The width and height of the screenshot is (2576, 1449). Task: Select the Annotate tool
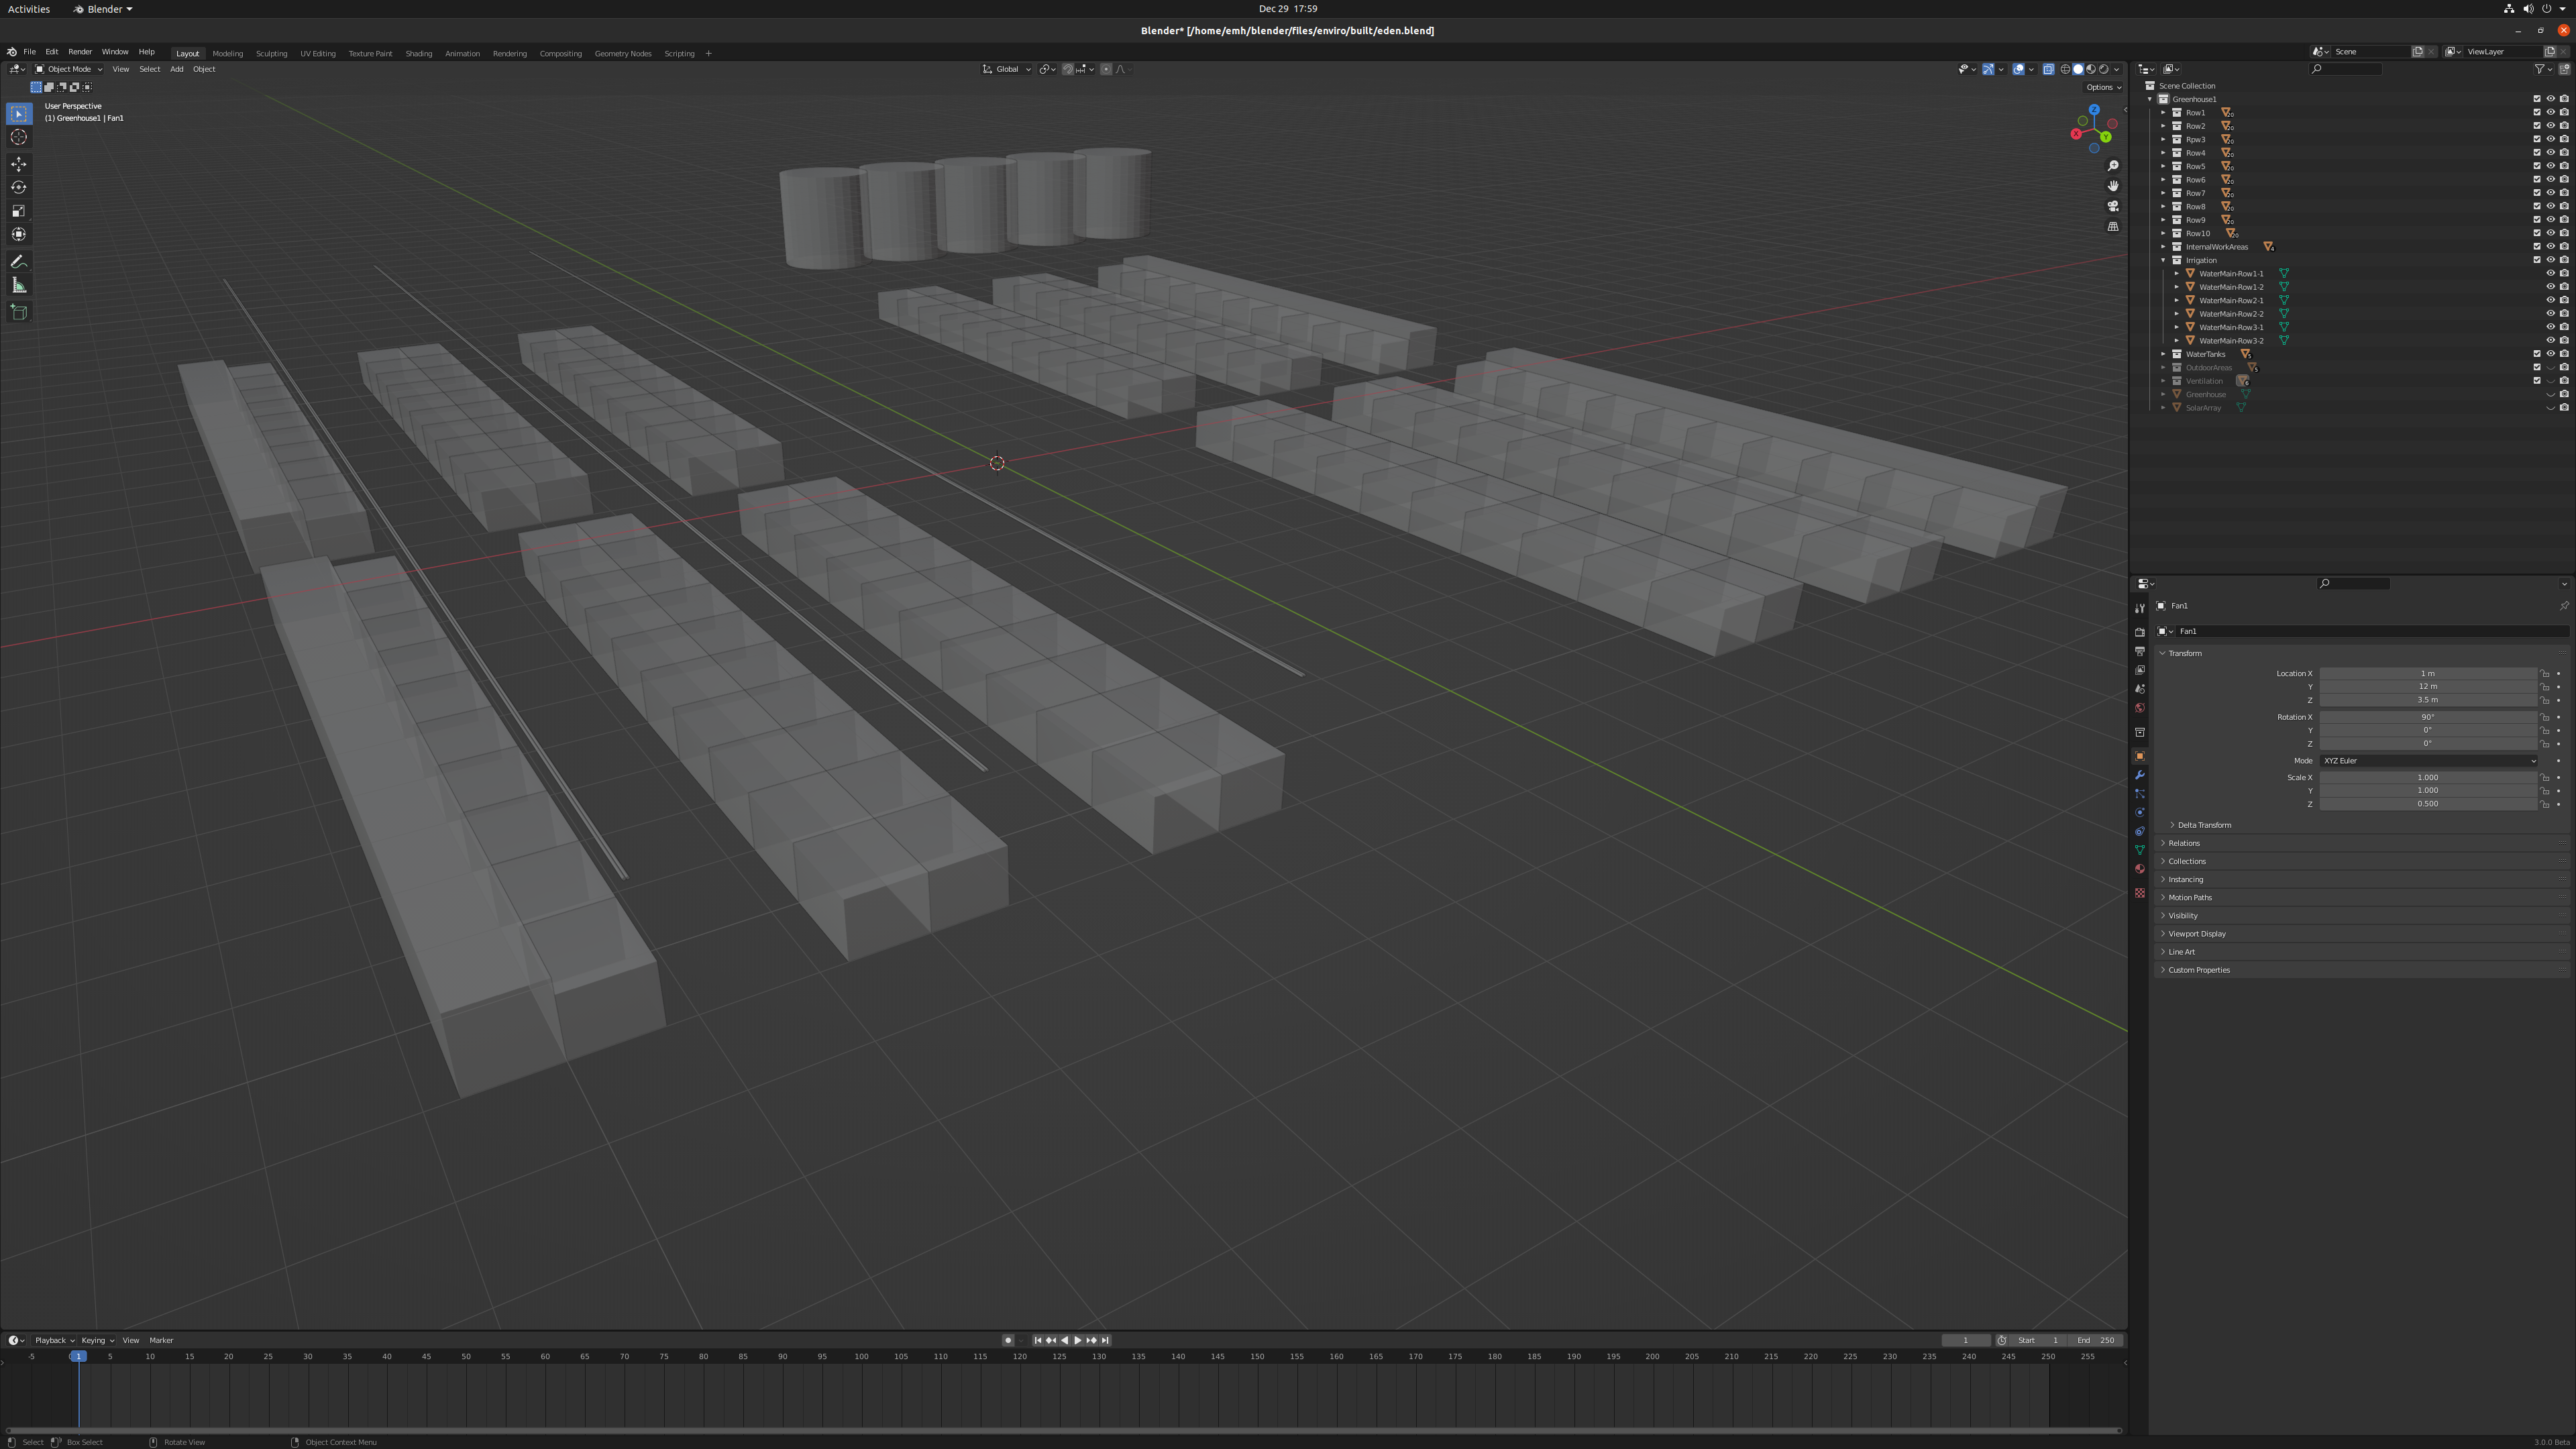19,262
